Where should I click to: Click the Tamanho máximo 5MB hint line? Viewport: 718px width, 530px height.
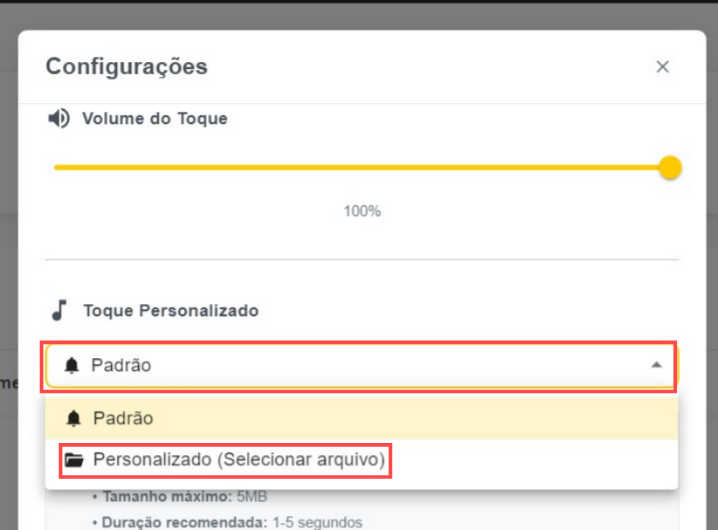pyautogui.click(x=180, y=497)
